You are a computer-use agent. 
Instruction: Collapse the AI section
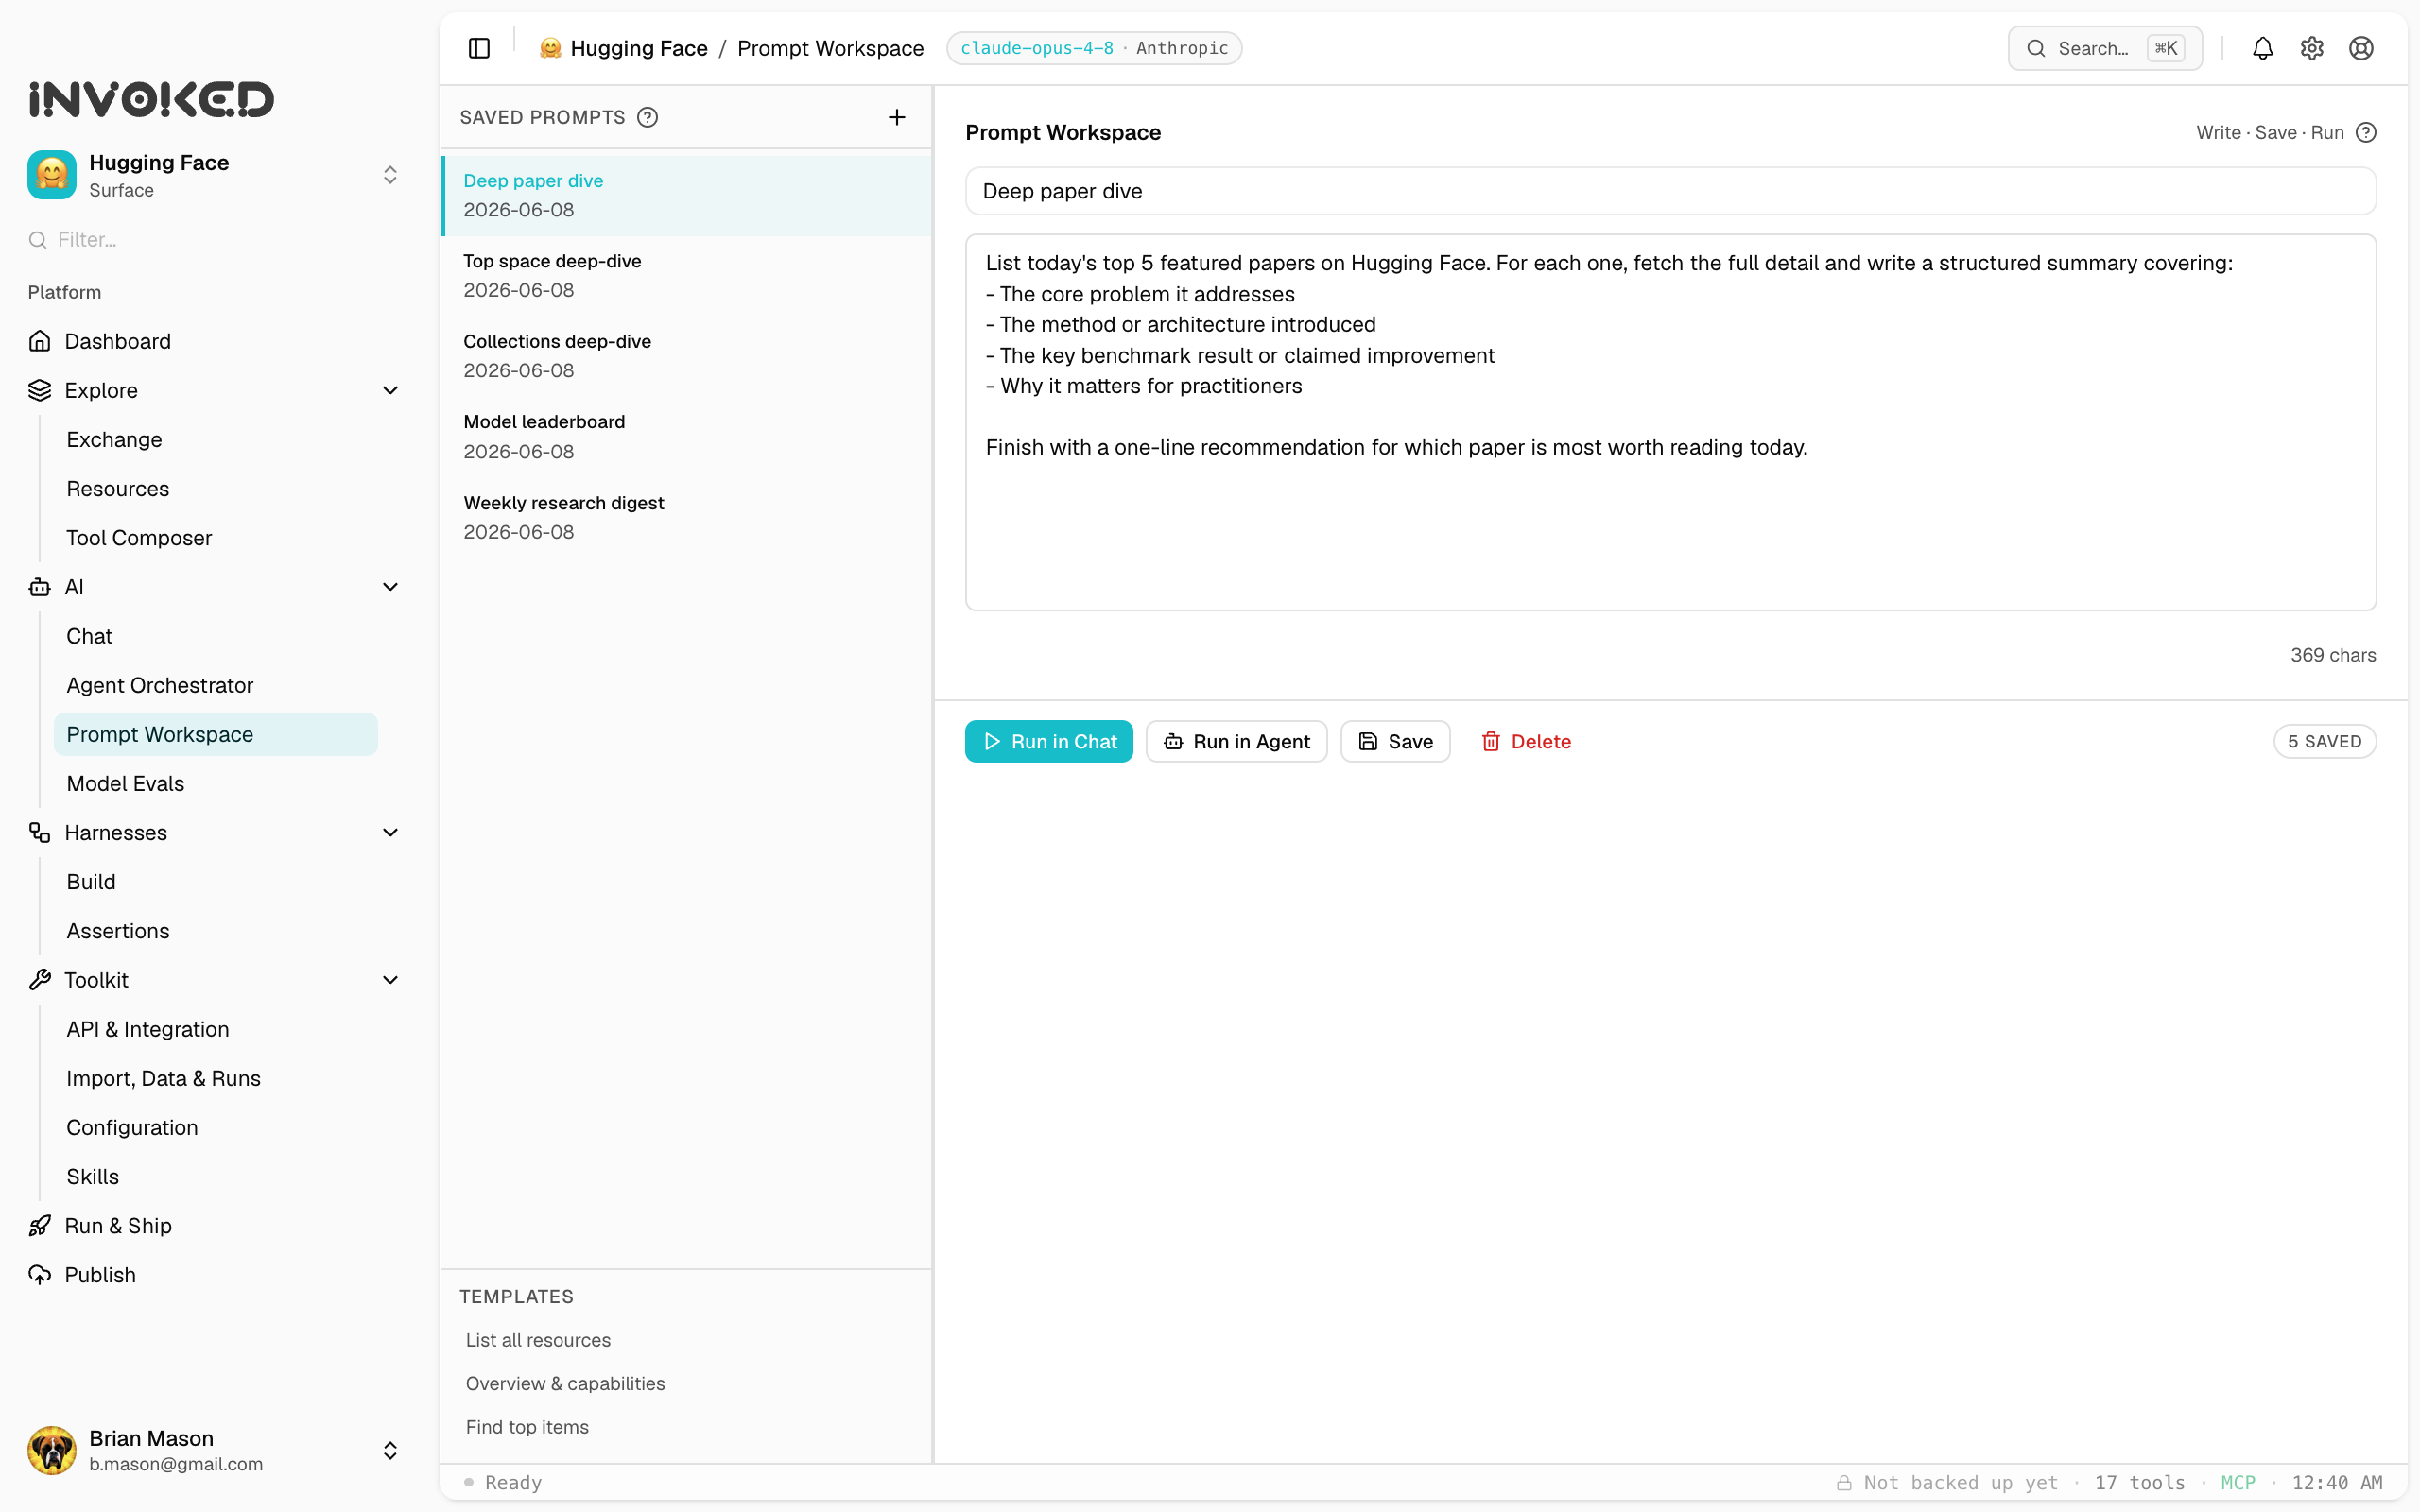[390, 587]
